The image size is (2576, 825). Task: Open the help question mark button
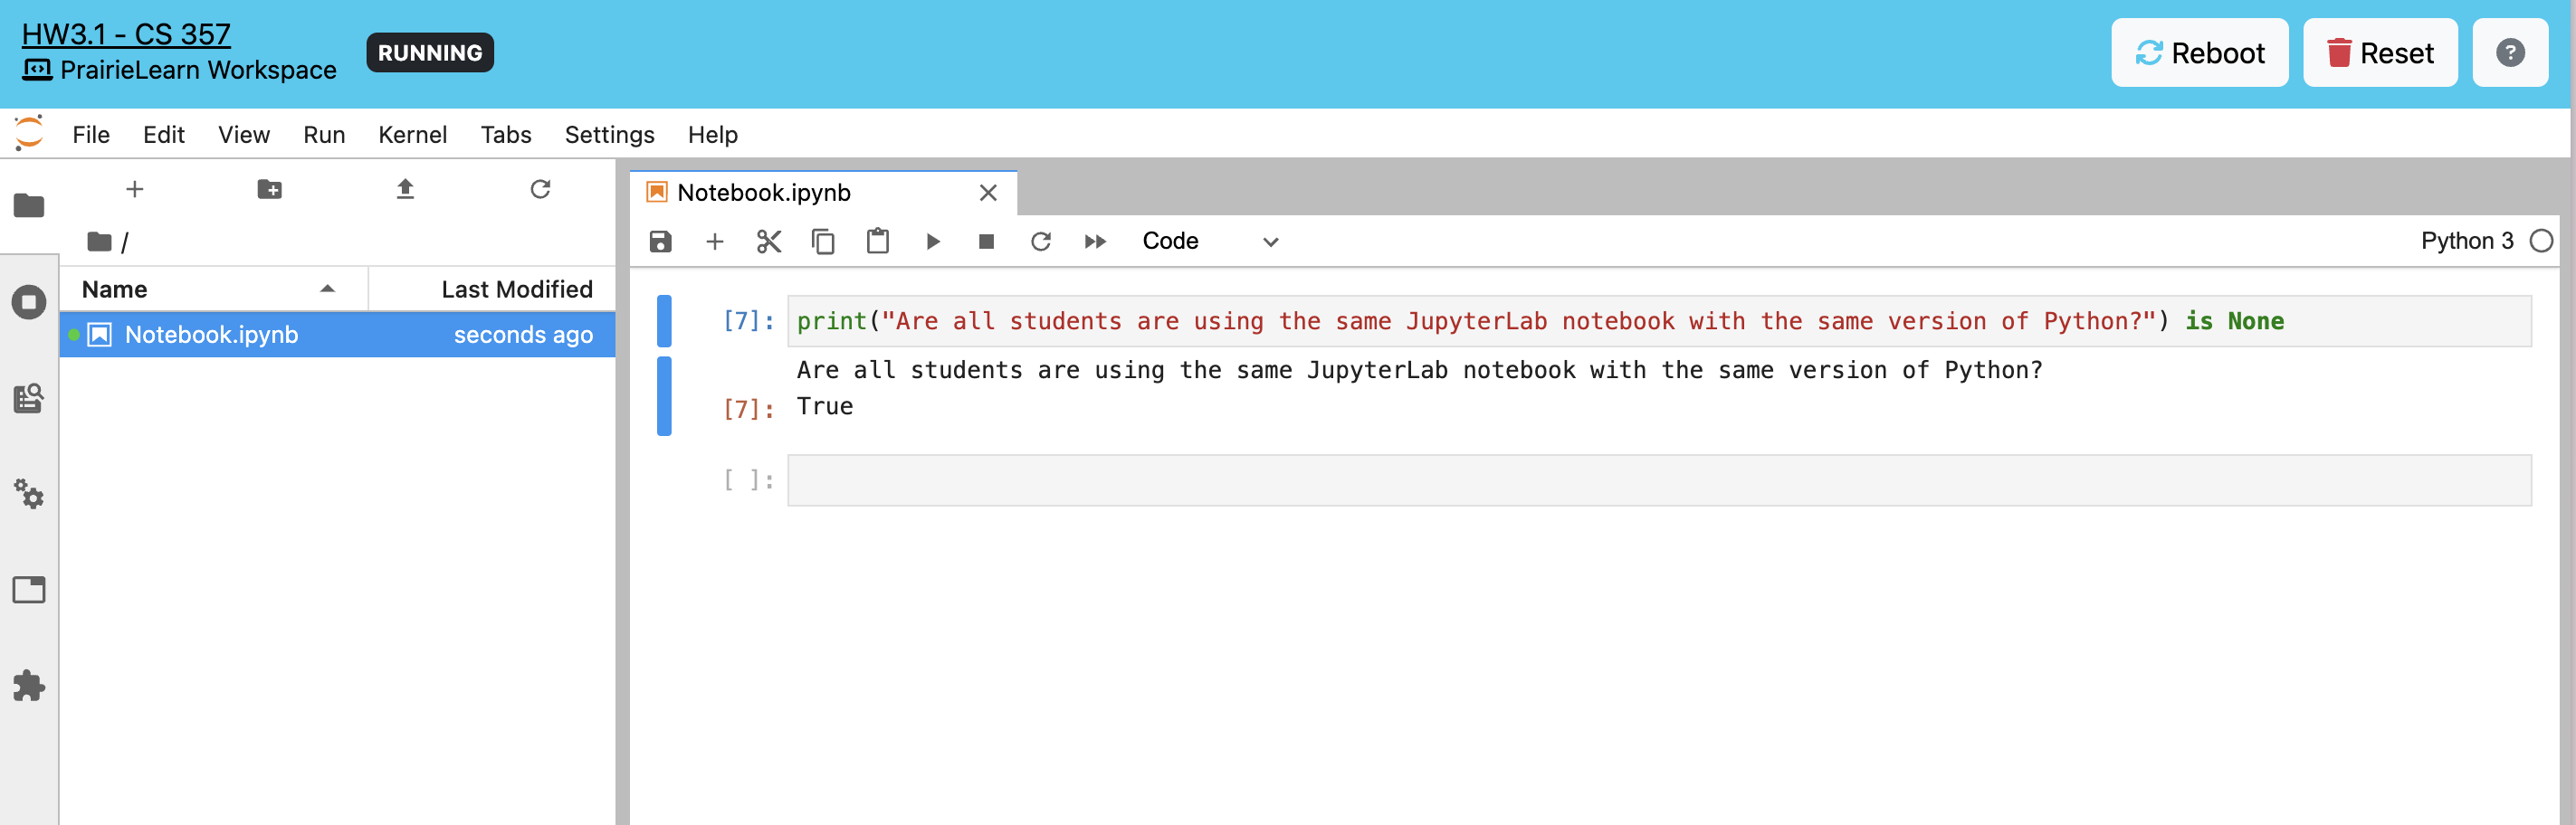2509,53
